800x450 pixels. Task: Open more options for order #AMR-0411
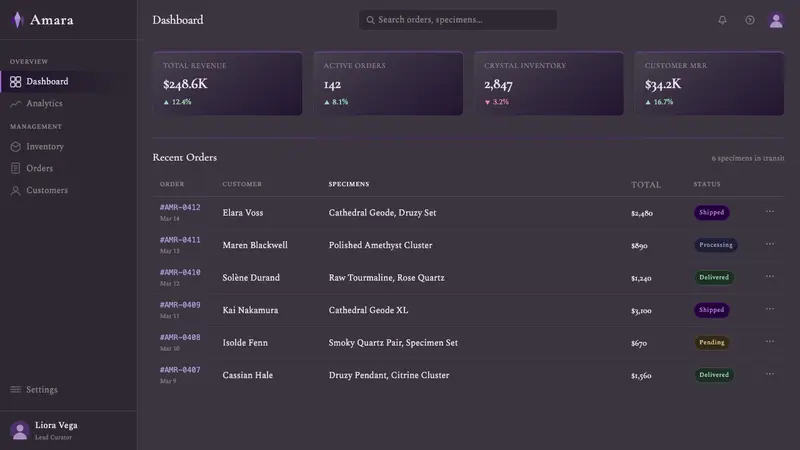[x=769, y=244]
